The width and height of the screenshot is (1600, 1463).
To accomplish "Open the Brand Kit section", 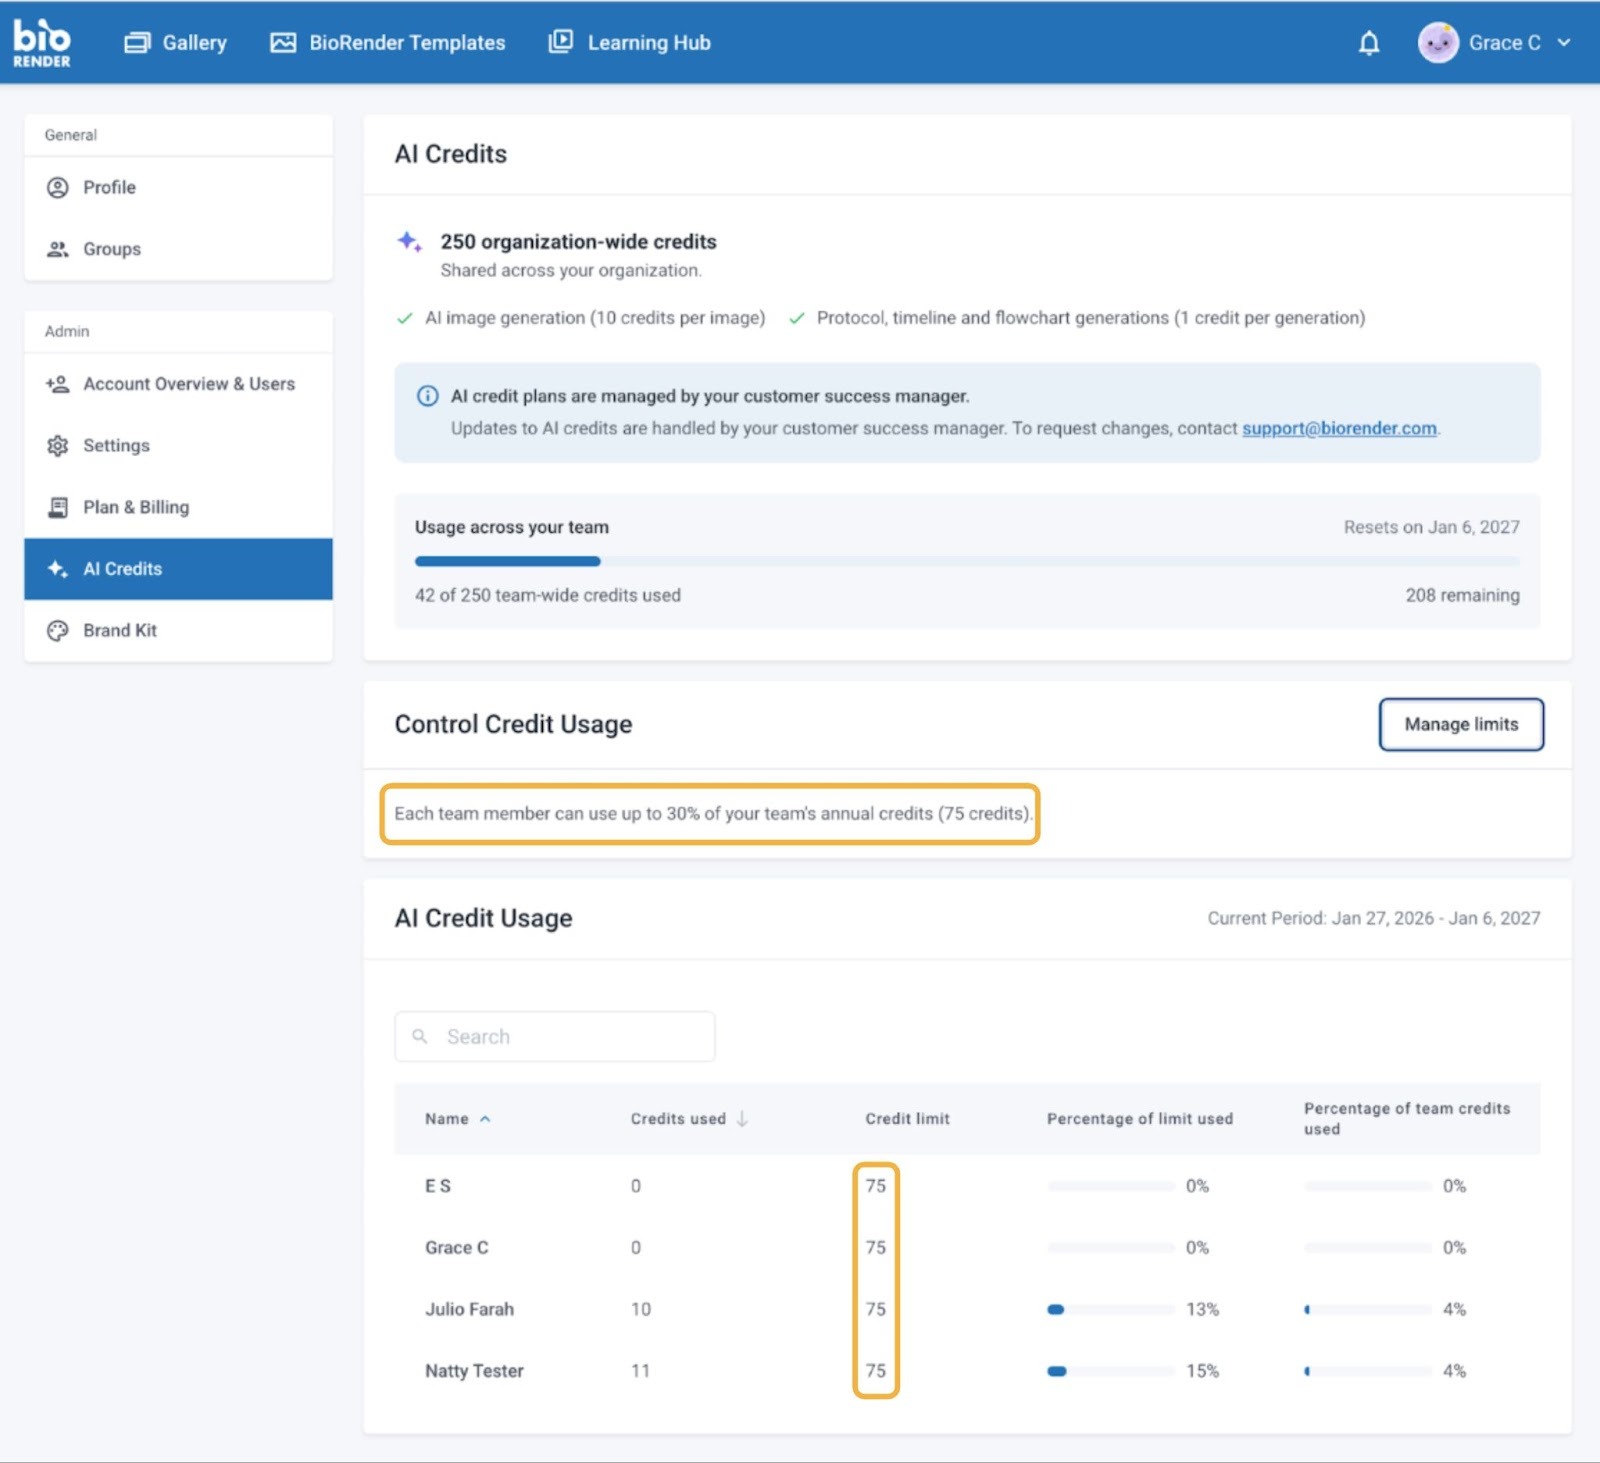I will [178, 630].
